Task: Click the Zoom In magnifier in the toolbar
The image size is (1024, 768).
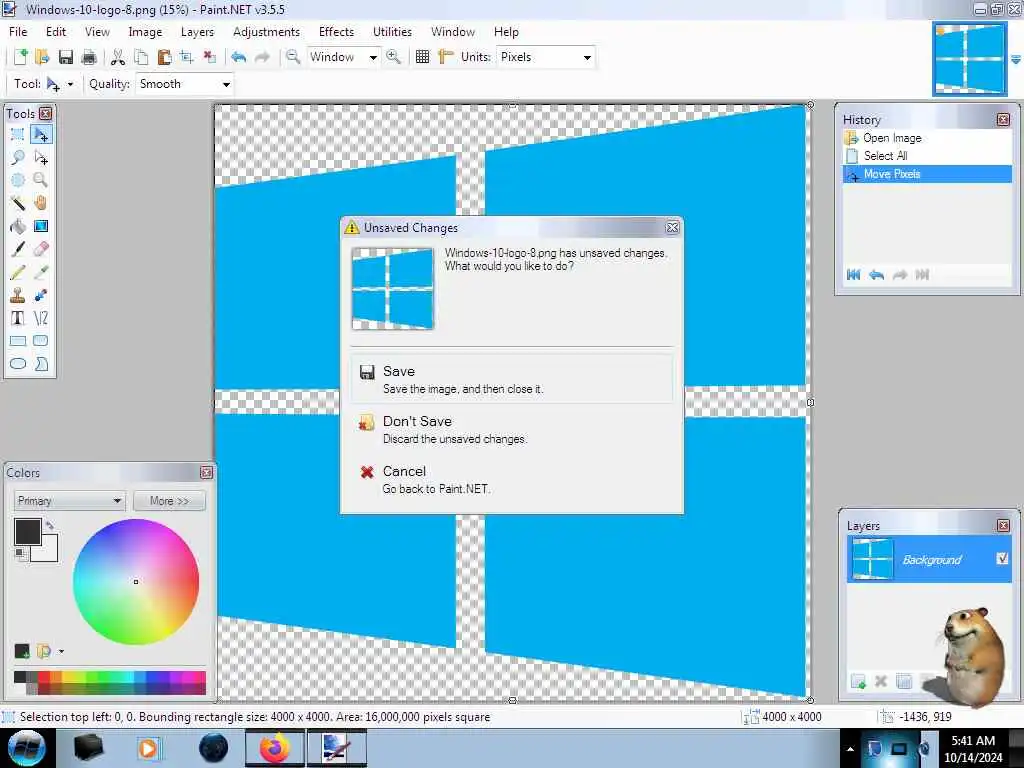Action: point(393,57)
